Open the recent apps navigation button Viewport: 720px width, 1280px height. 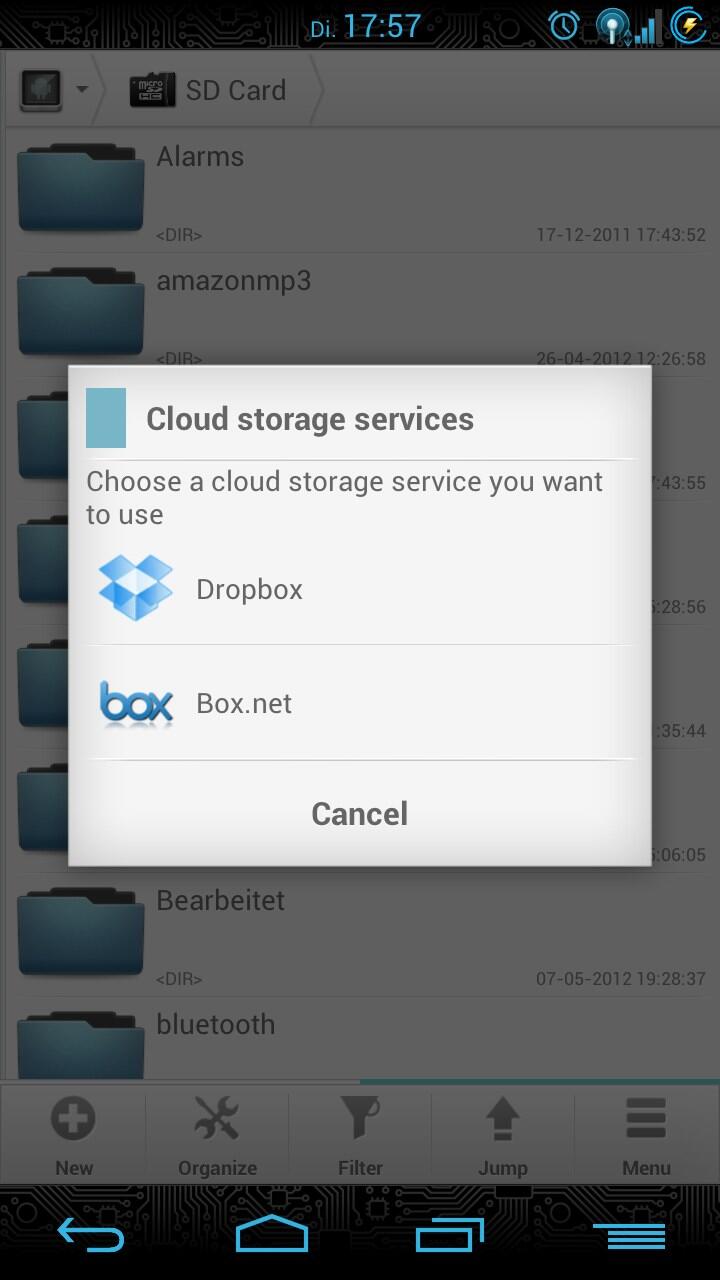450,1234
